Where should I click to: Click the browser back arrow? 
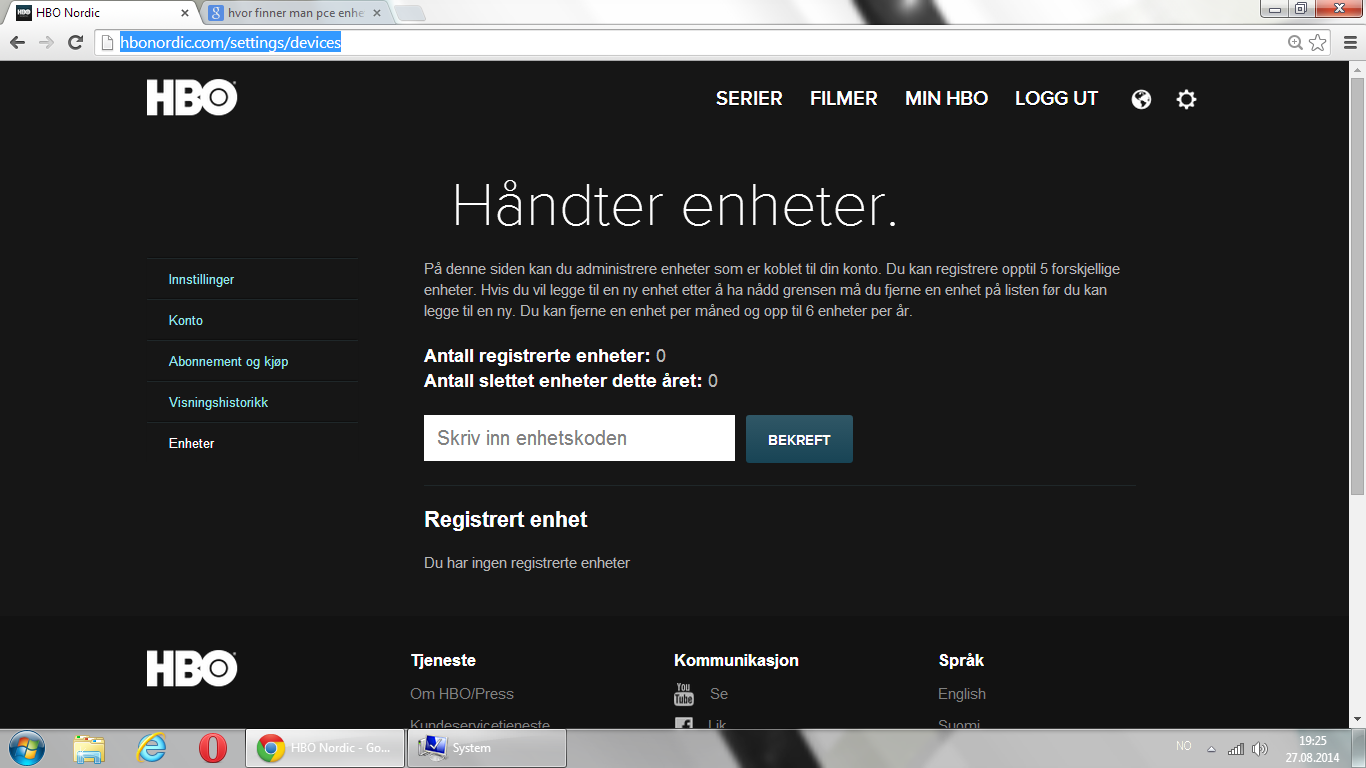17,42
